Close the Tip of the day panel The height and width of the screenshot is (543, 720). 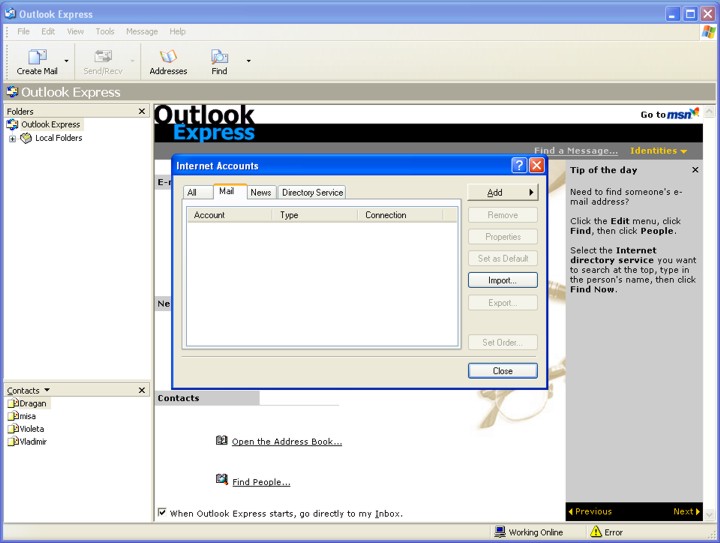click(695, 170)
